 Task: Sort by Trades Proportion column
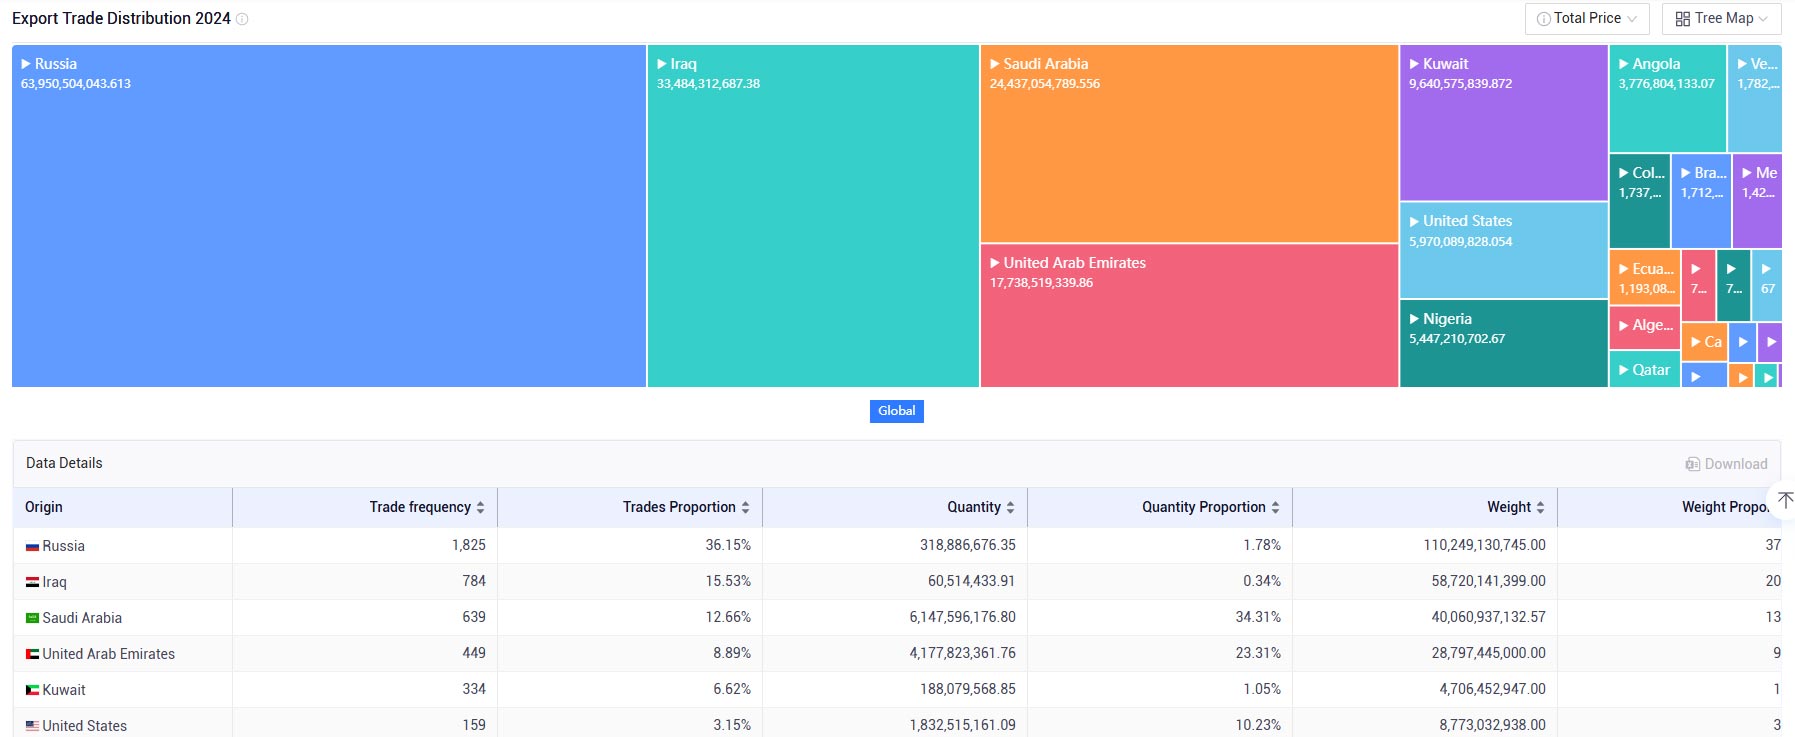[745, 508]
